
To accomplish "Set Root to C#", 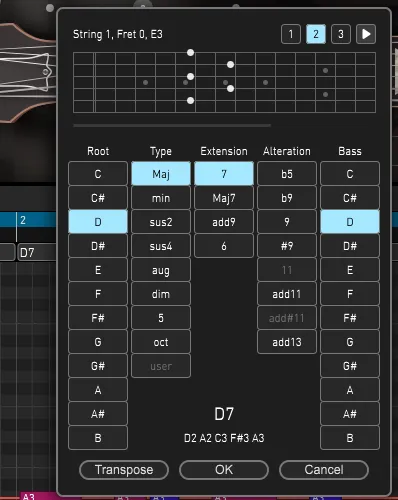I will click(98, 198).
